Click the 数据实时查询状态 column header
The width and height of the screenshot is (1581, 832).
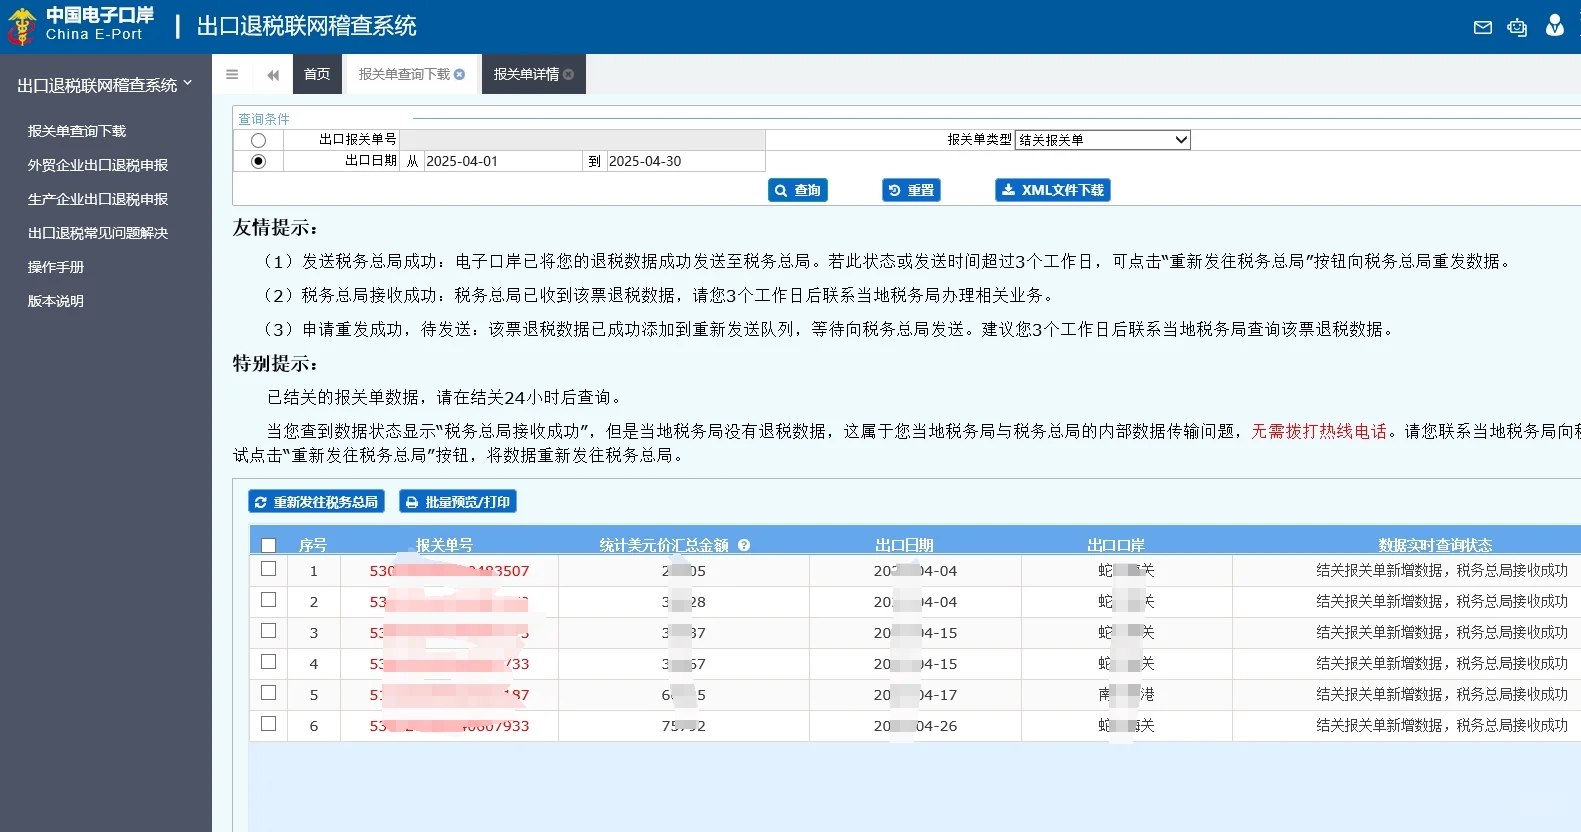click(1435, 545)
